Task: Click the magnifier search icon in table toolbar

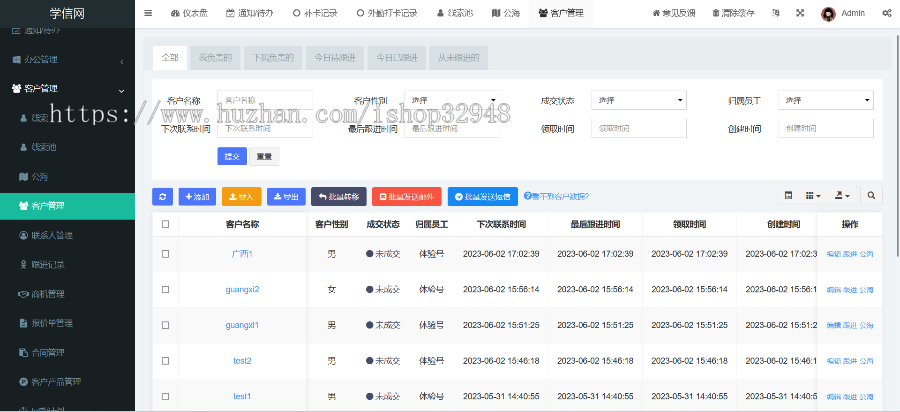Action: pos(871,196)
